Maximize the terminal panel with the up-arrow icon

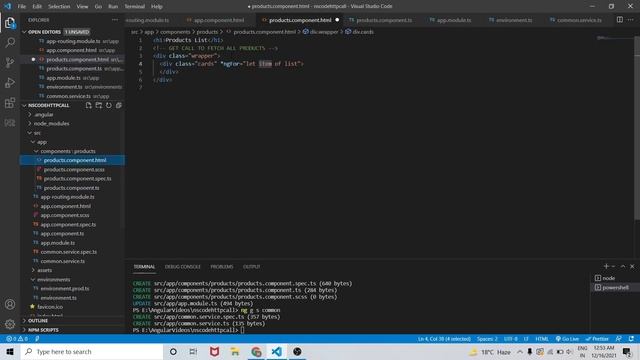point(623,266)
